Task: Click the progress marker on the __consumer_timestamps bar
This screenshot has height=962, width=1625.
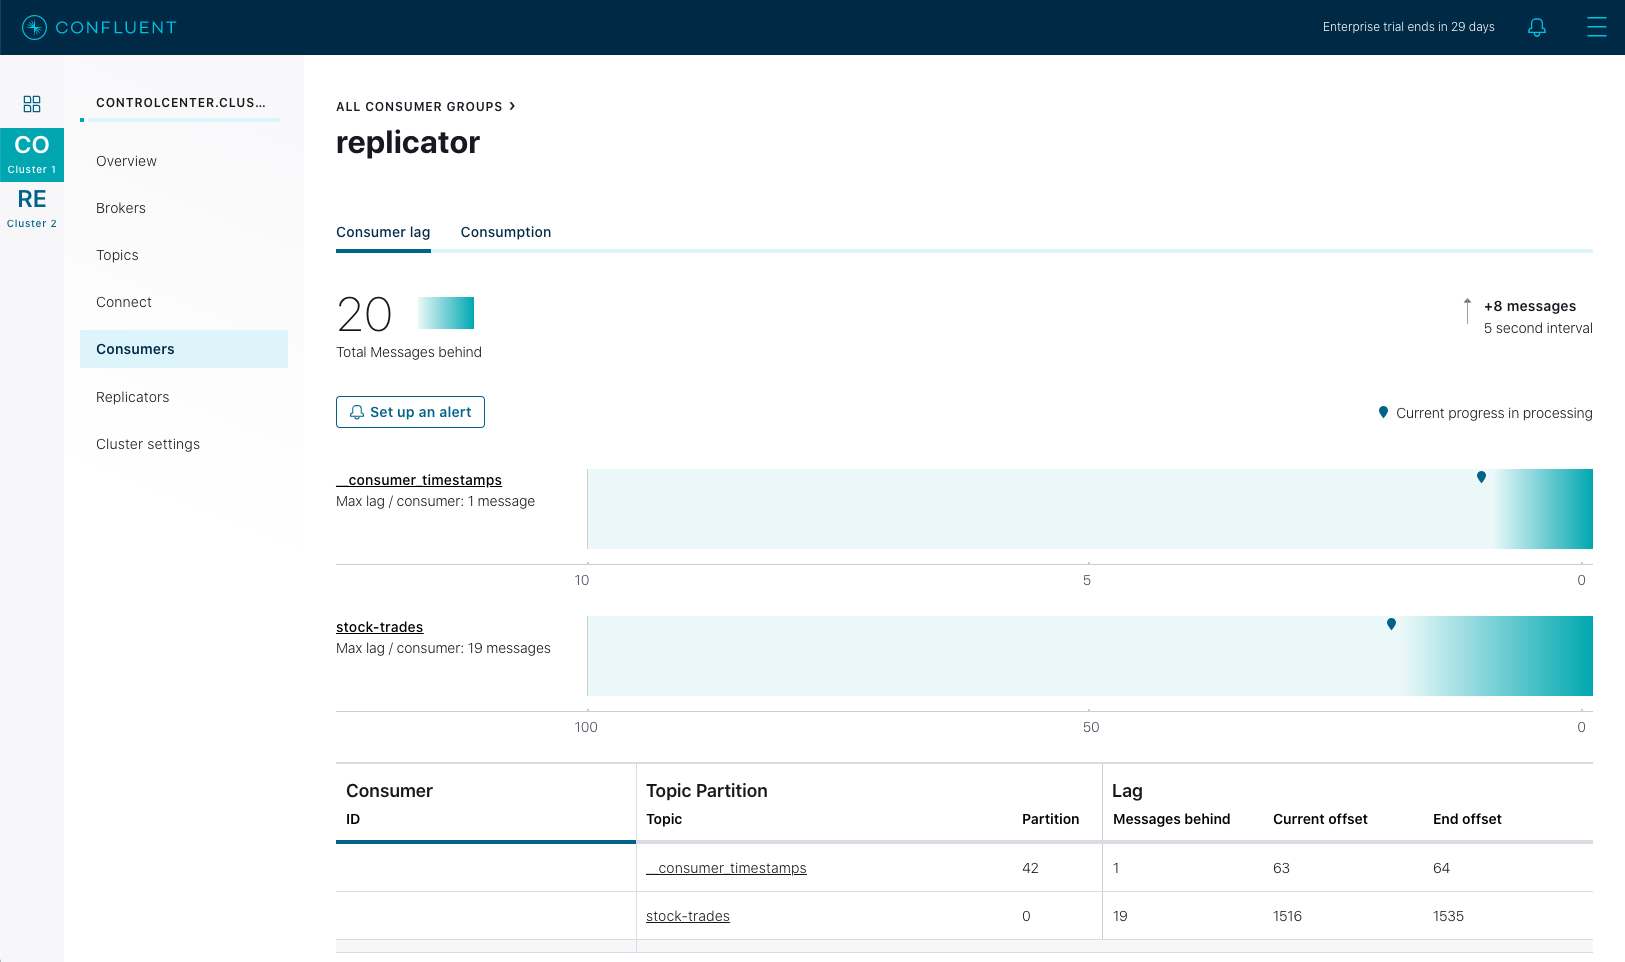Action: click(x=1481, y=477)
